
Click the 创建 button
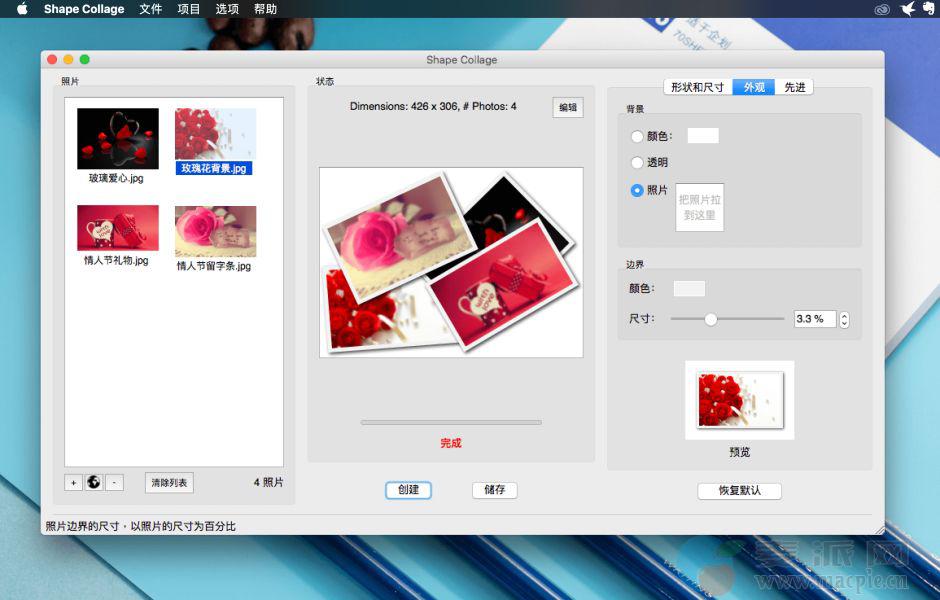(408, 490)
